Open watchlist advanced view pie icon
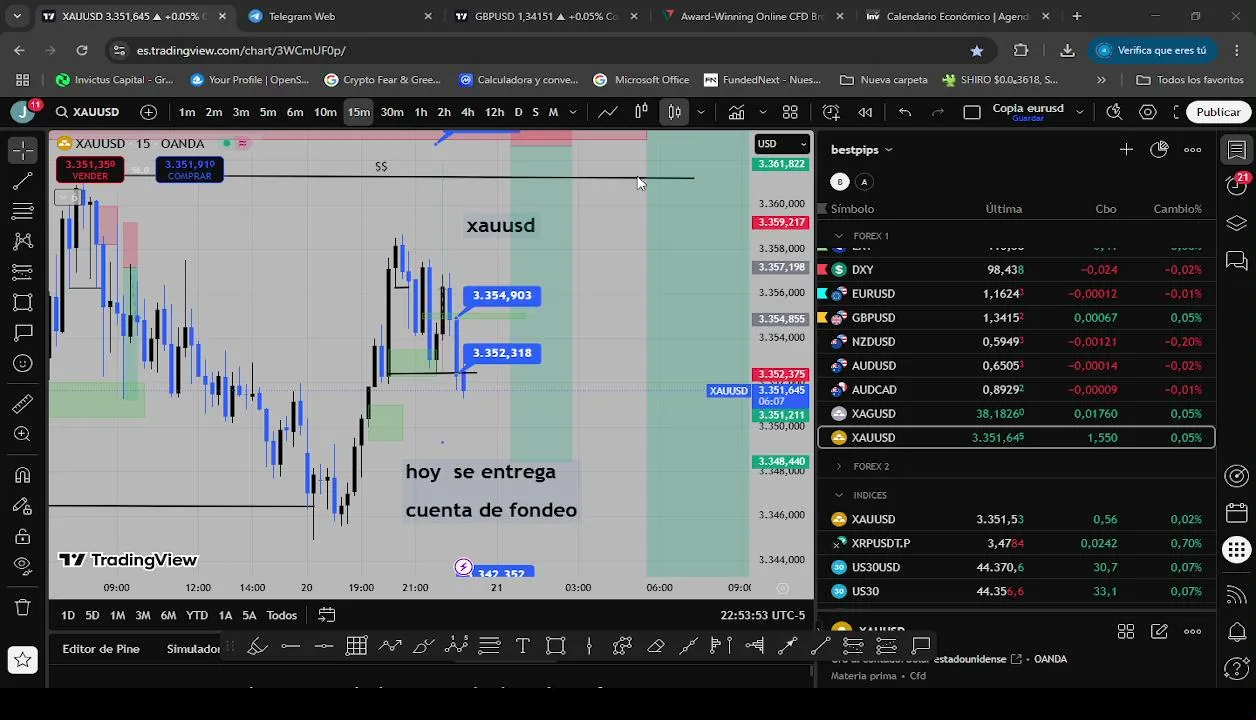The width and height of the screenshot is (1256, 720). pyautogui.click(x=1159, y=150)
